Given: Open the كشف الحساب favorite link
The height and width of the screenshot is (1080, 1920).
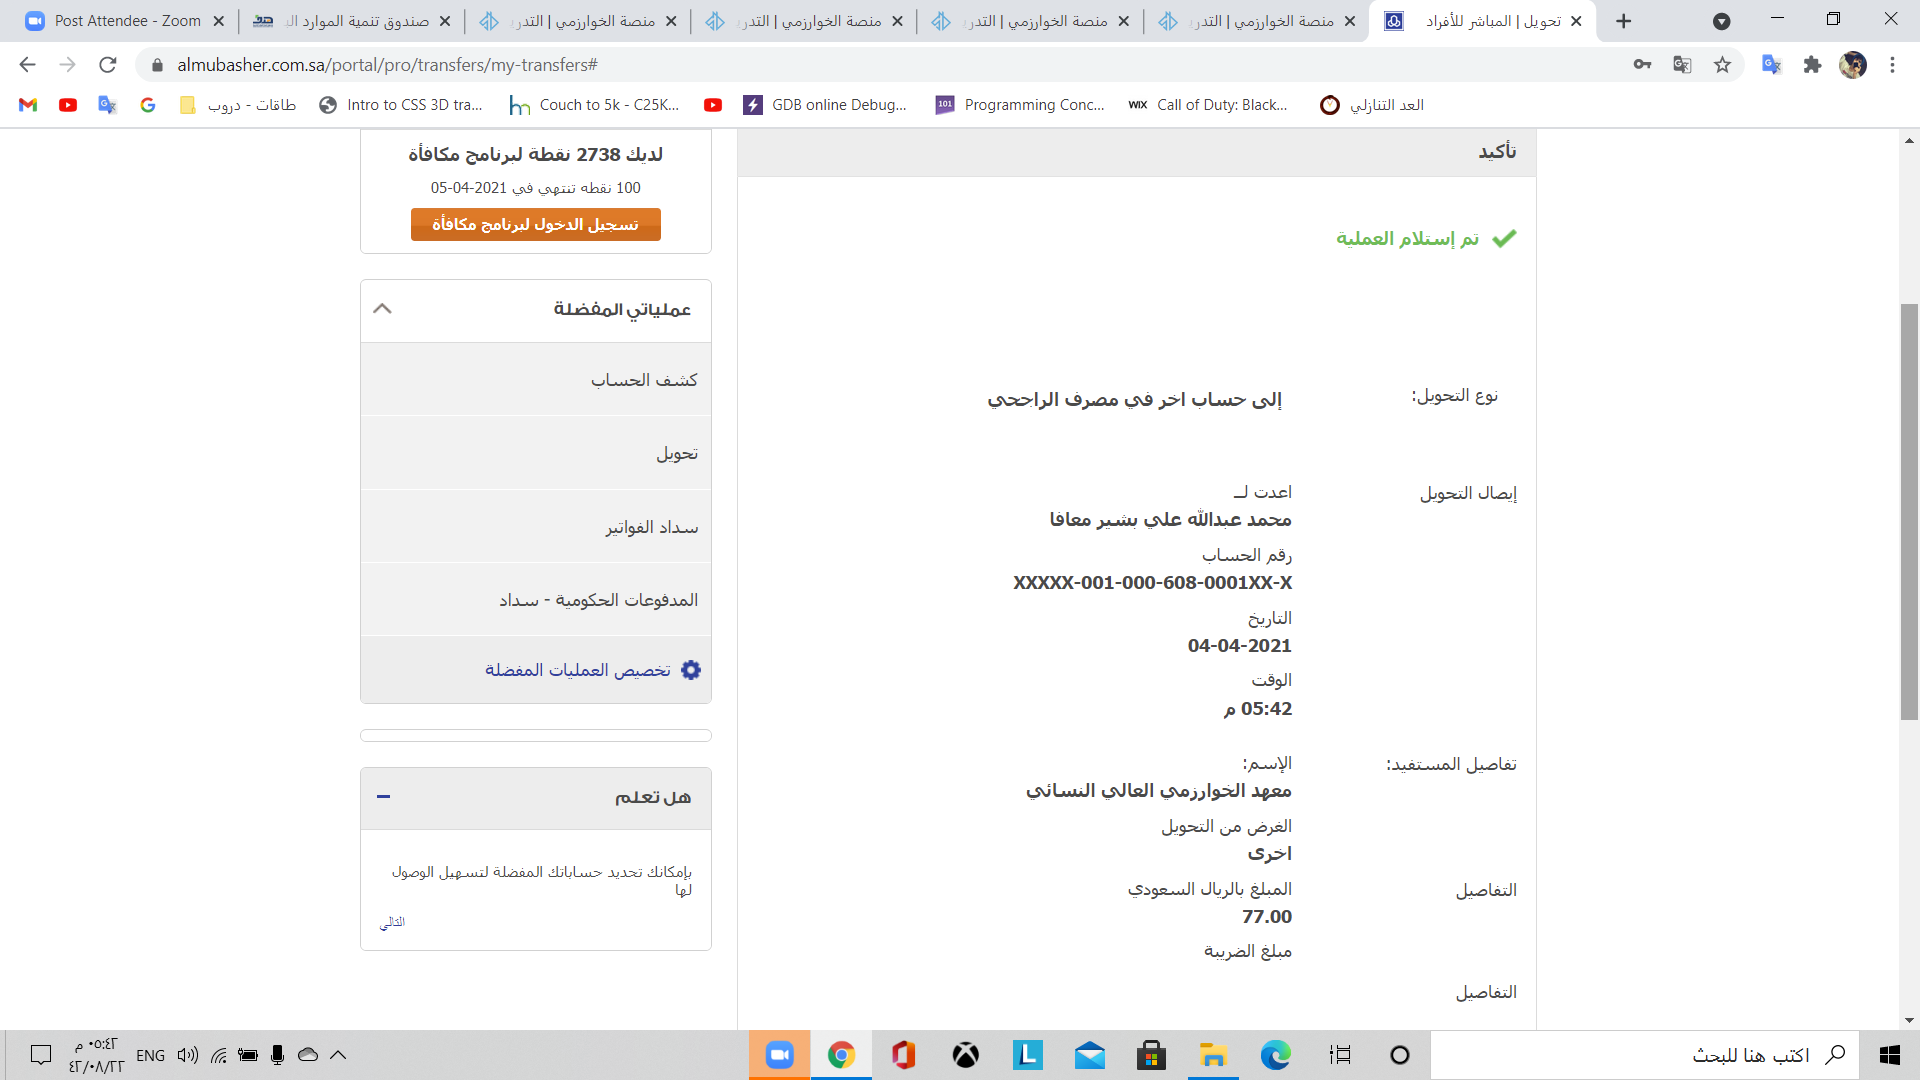Looking at the screenshot, I should point(644,380).
